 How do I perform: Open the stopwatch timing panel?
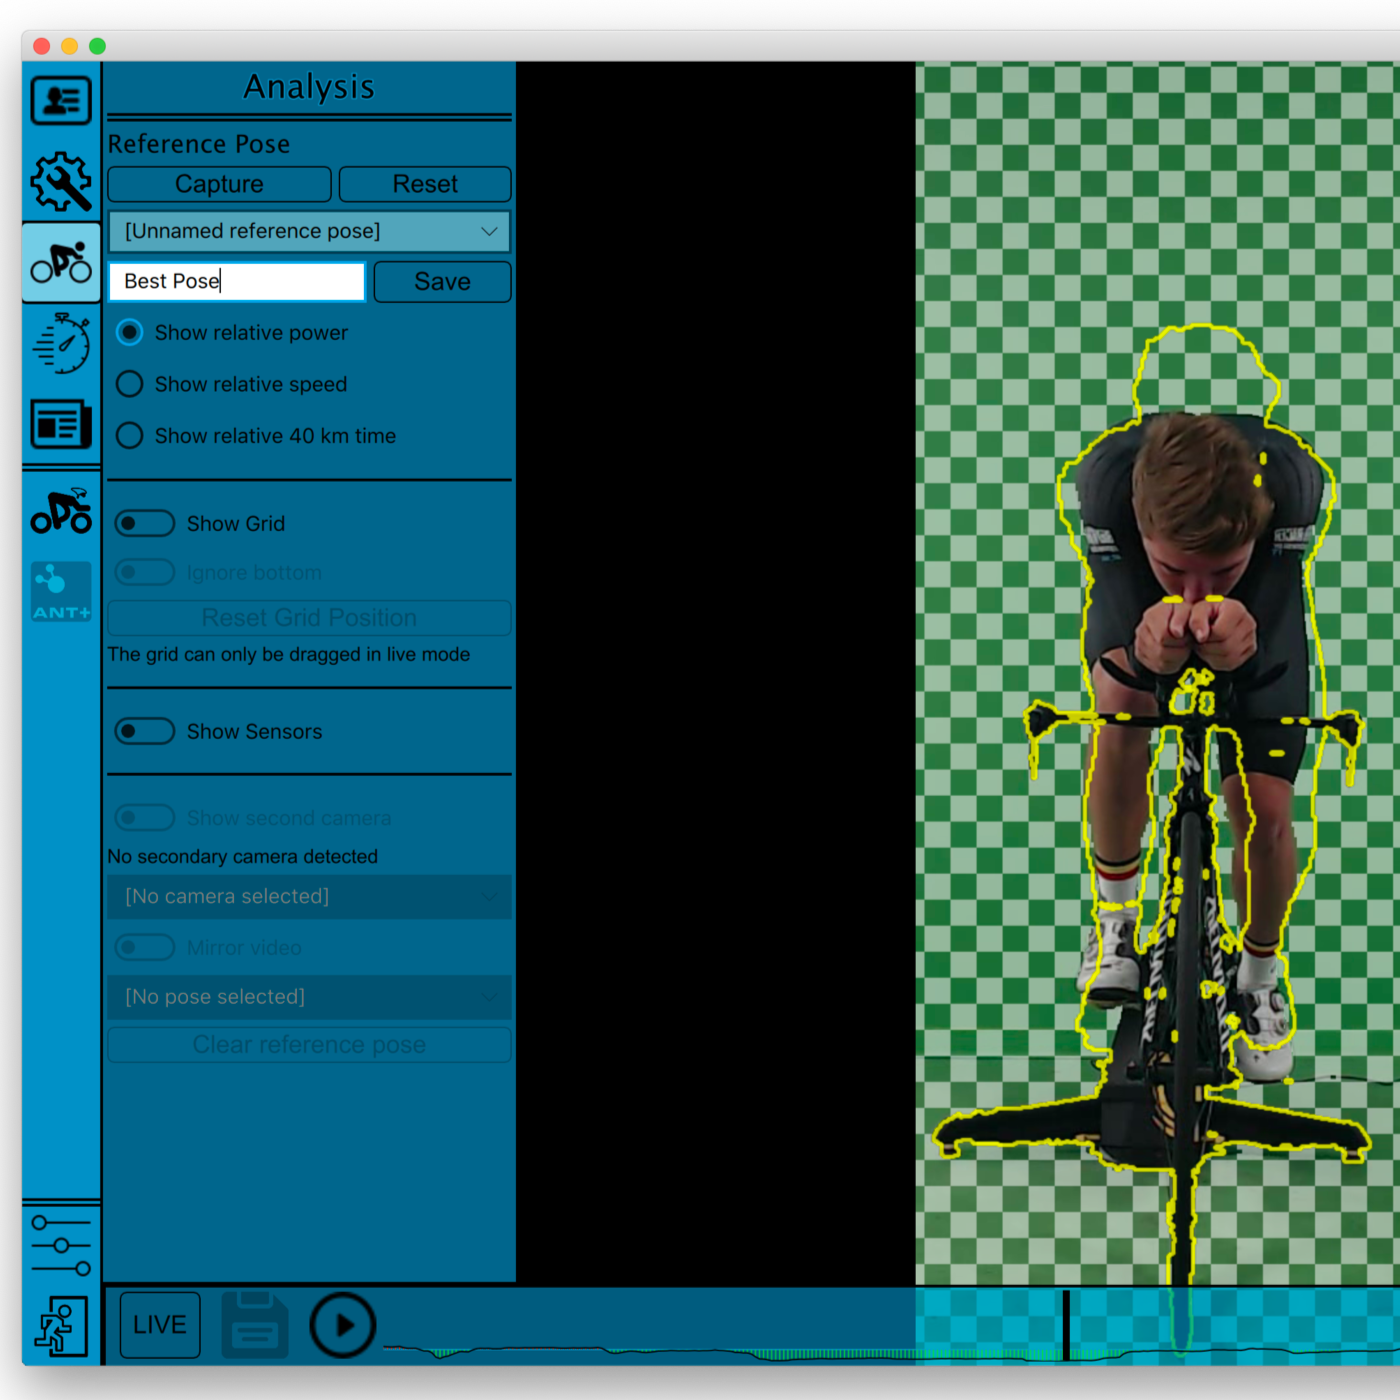60,343
